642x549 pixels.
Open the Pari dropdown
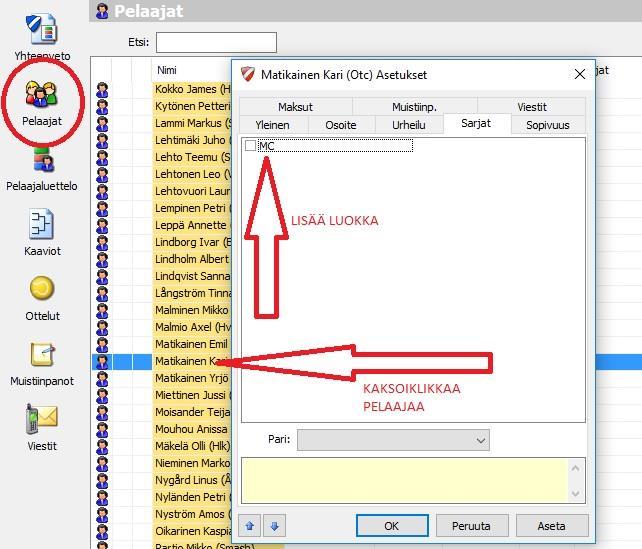[x=393, y=440]
